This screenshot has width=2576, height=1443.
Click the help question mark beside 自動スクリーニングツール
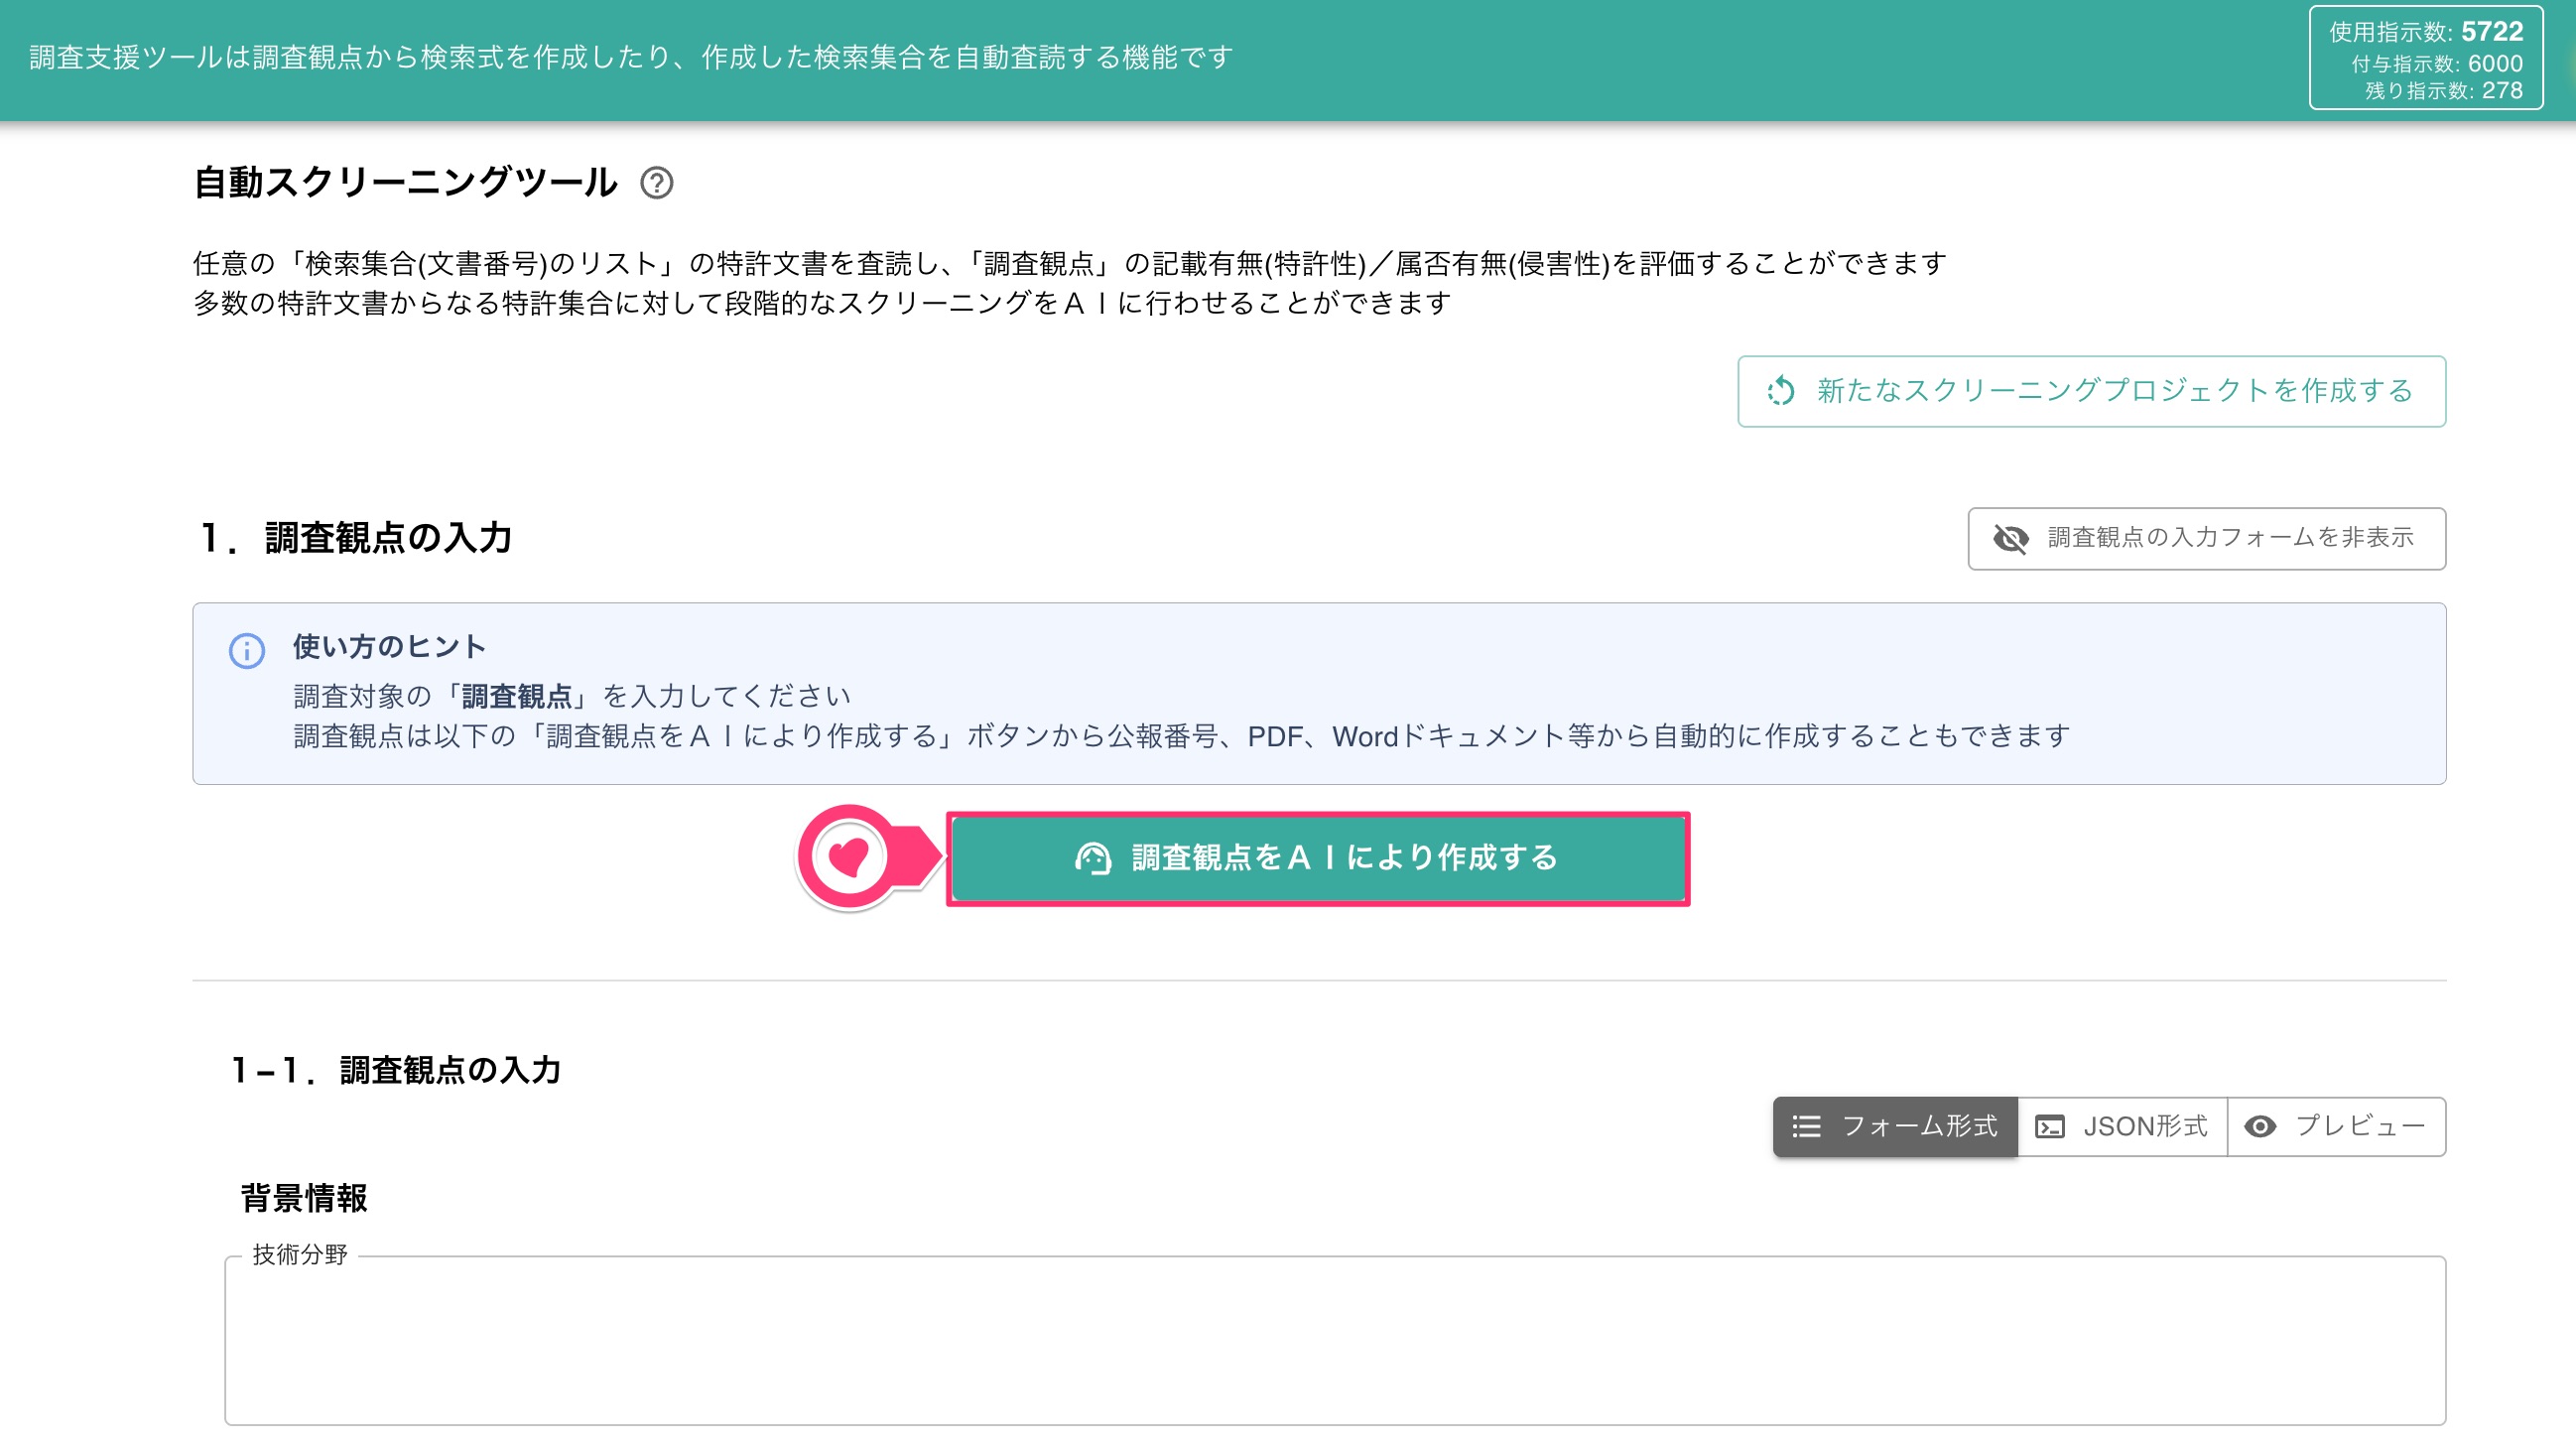[x=656, y=183]
